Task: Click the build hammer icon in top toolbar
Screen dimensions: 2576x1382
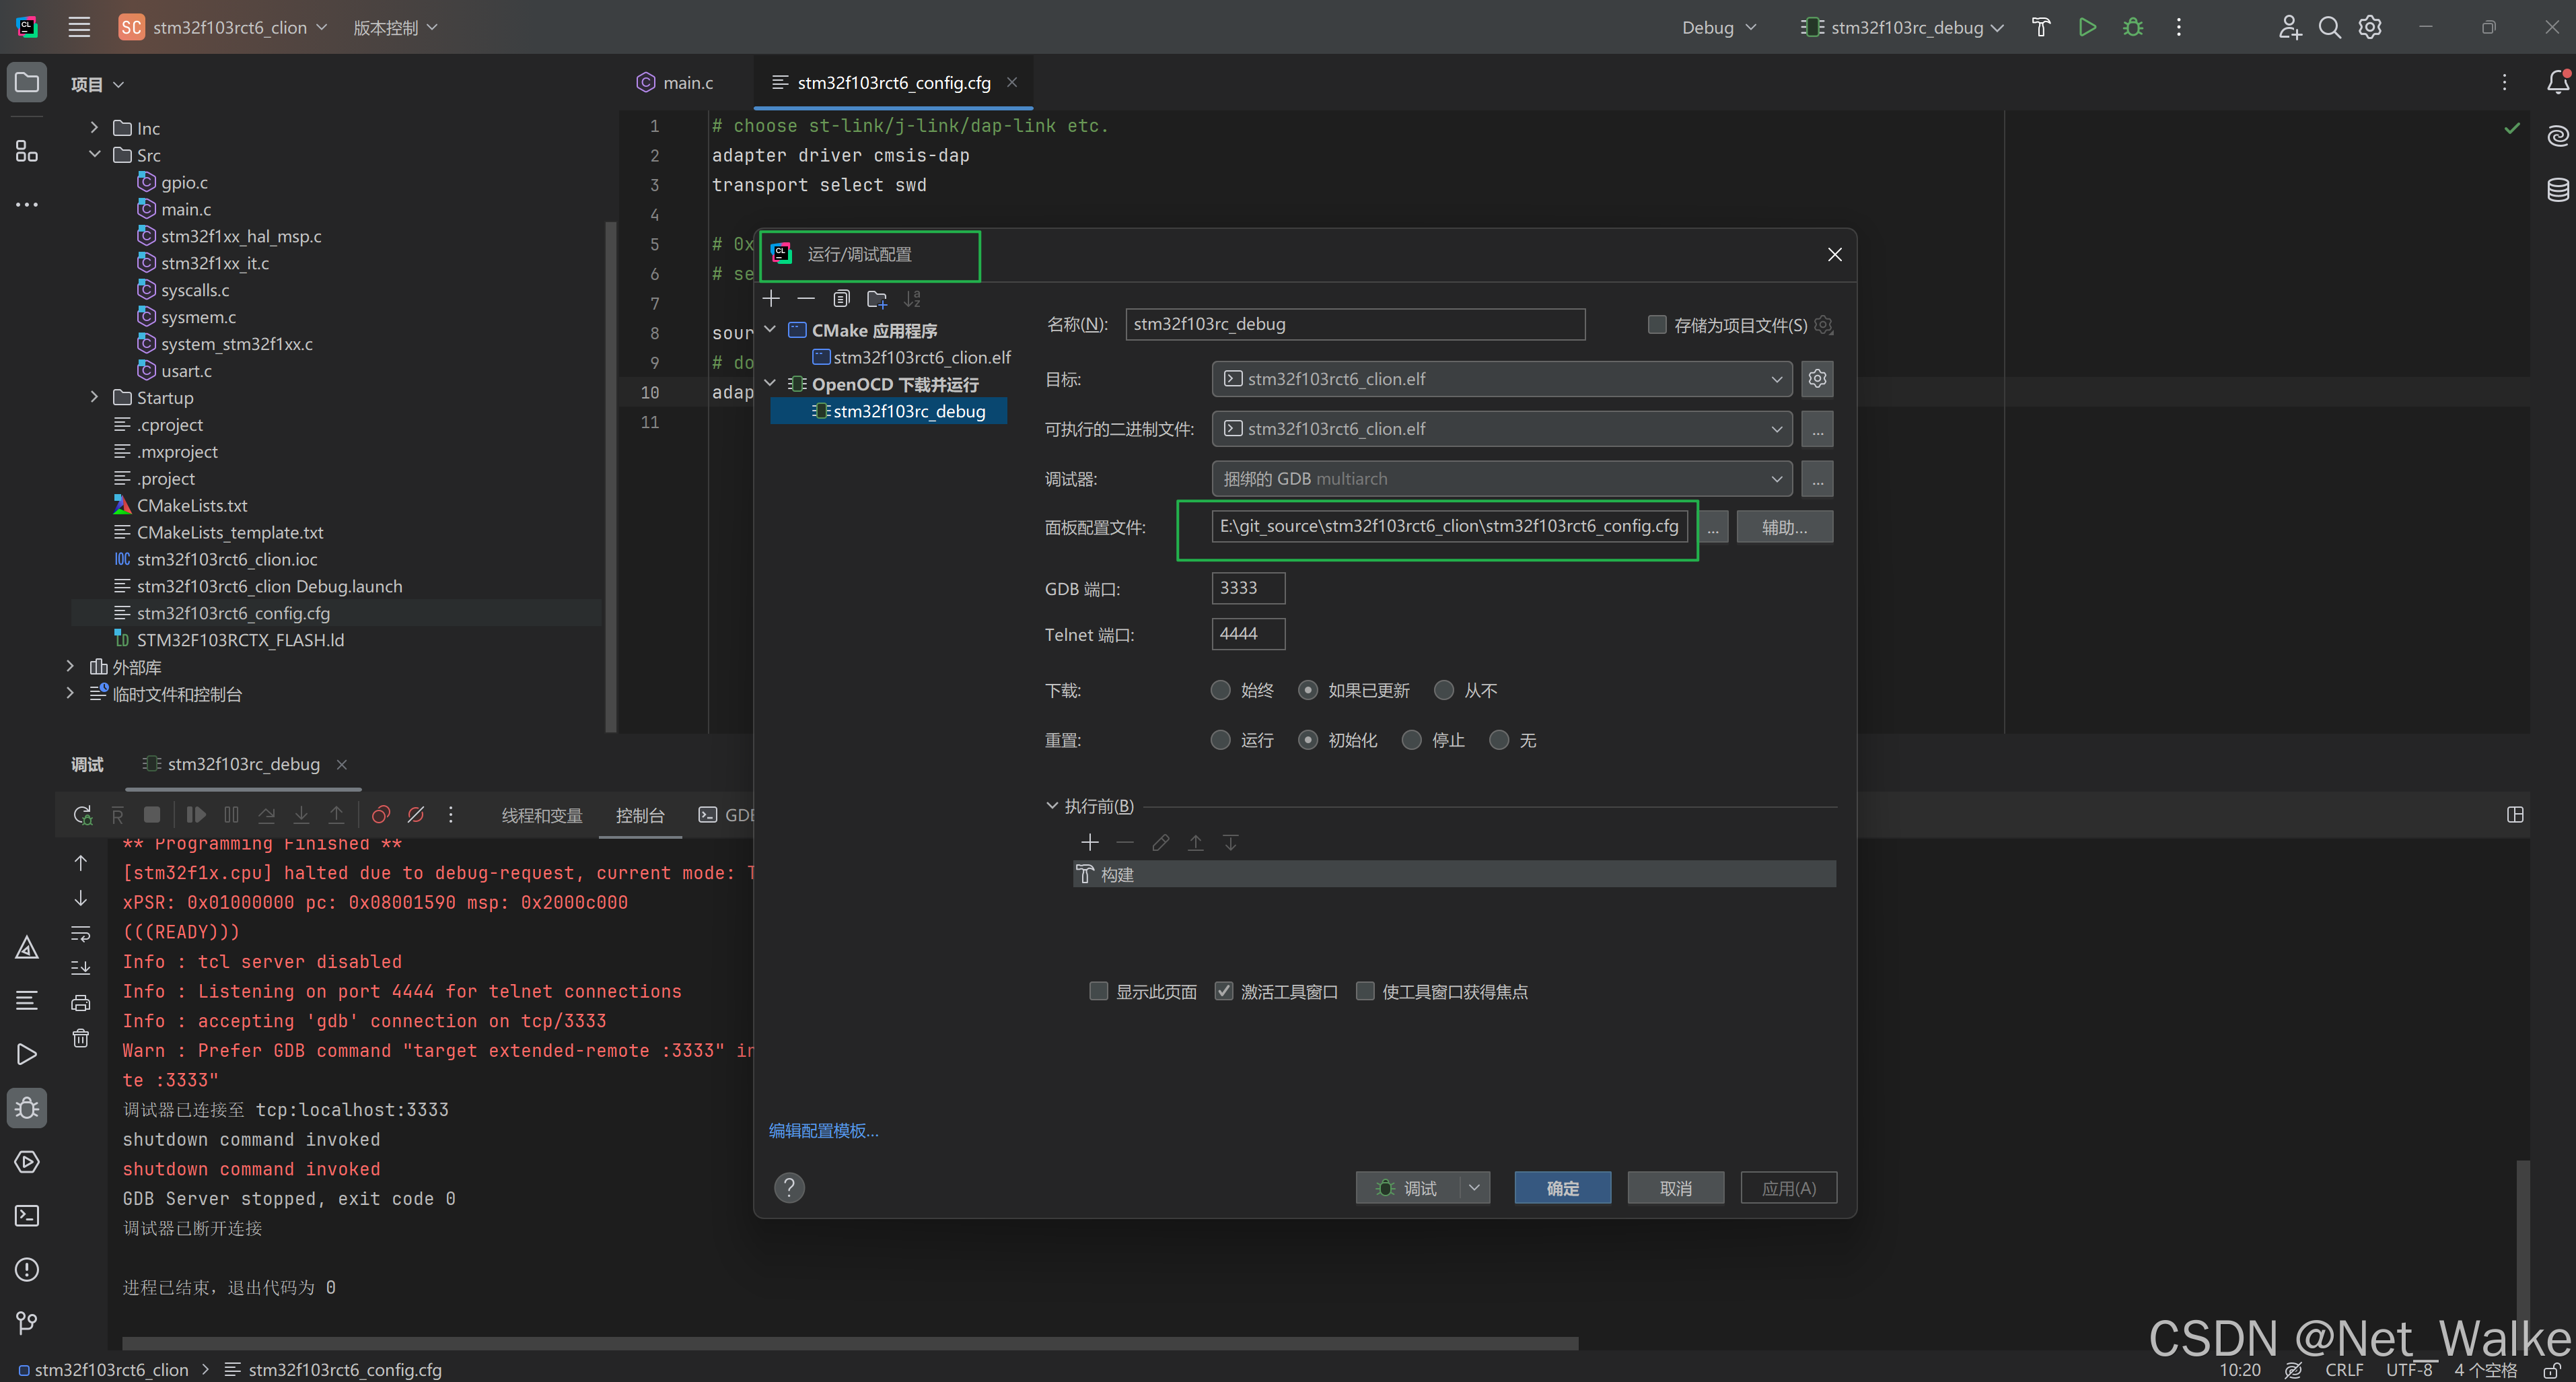Action: (x=2041, y=27)
